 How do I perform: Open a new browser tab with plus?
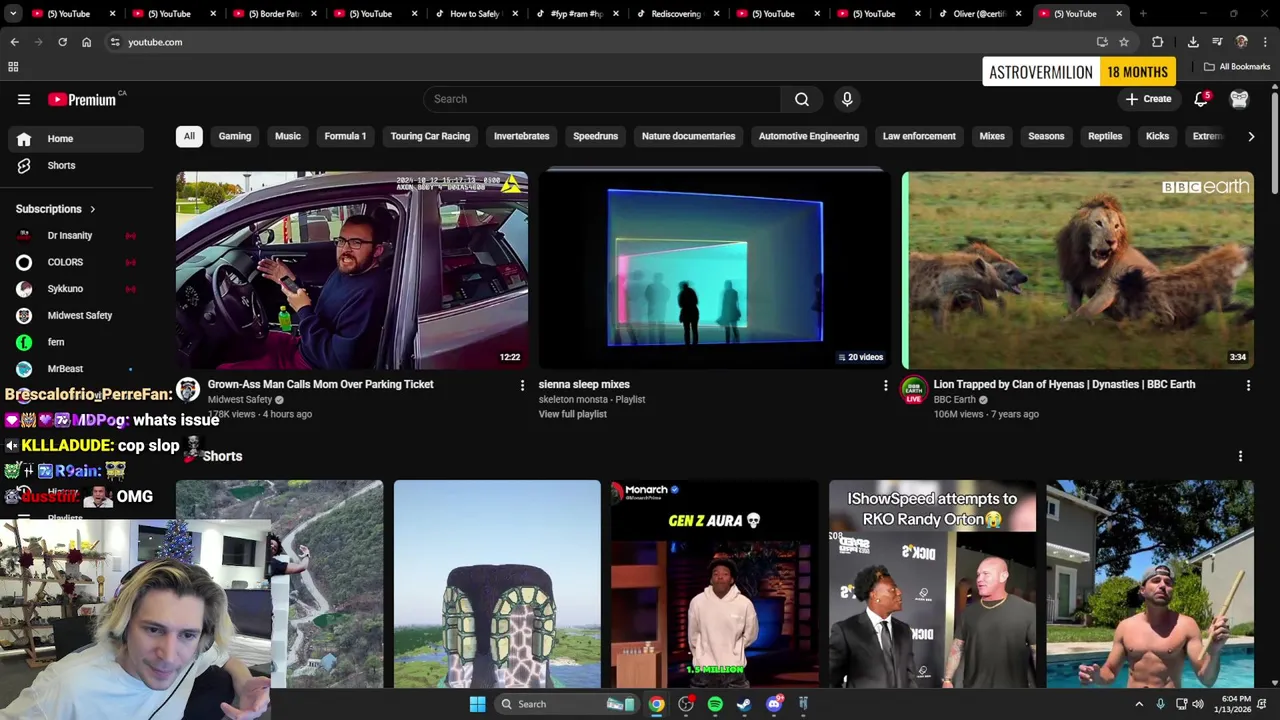point(1143,14)
